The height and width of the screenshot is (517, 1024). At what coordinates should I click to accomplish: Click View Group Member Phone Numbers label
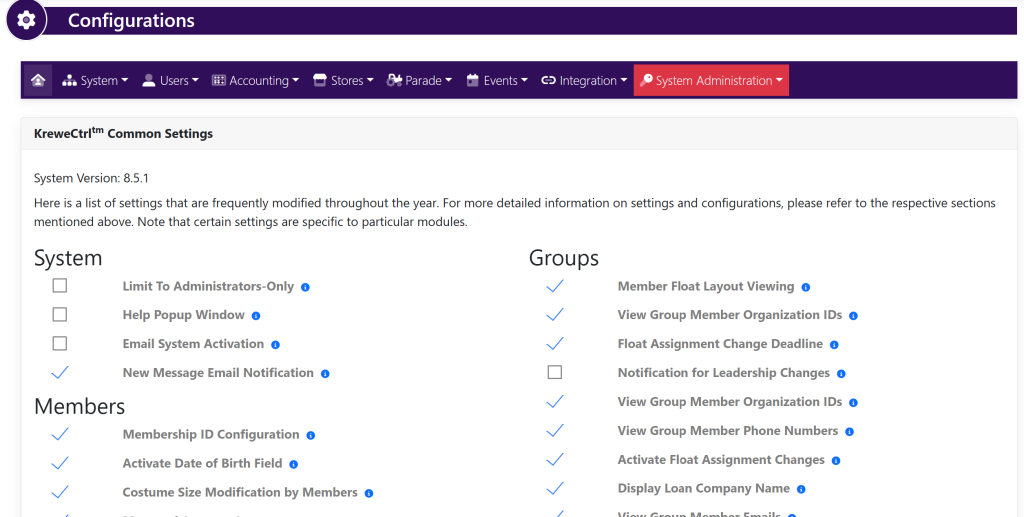[x=728, y=431]
